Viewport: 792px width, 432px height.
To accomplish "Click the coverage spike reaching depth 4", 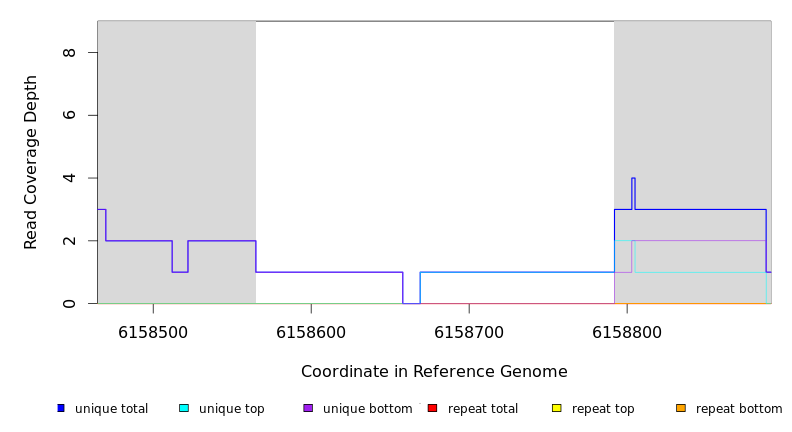I will (633, 179).
